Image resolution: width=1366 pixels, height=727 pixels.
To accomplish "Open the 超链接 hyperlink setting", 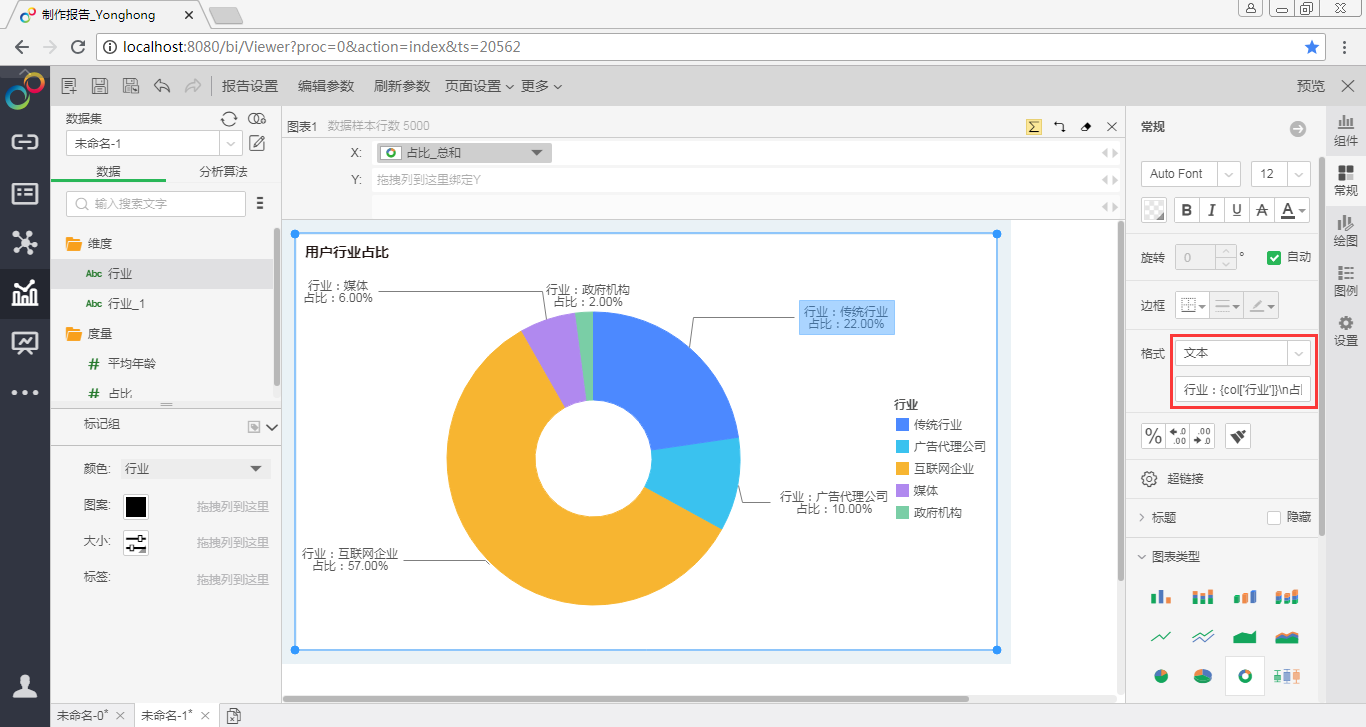I will coord(1172,479).
